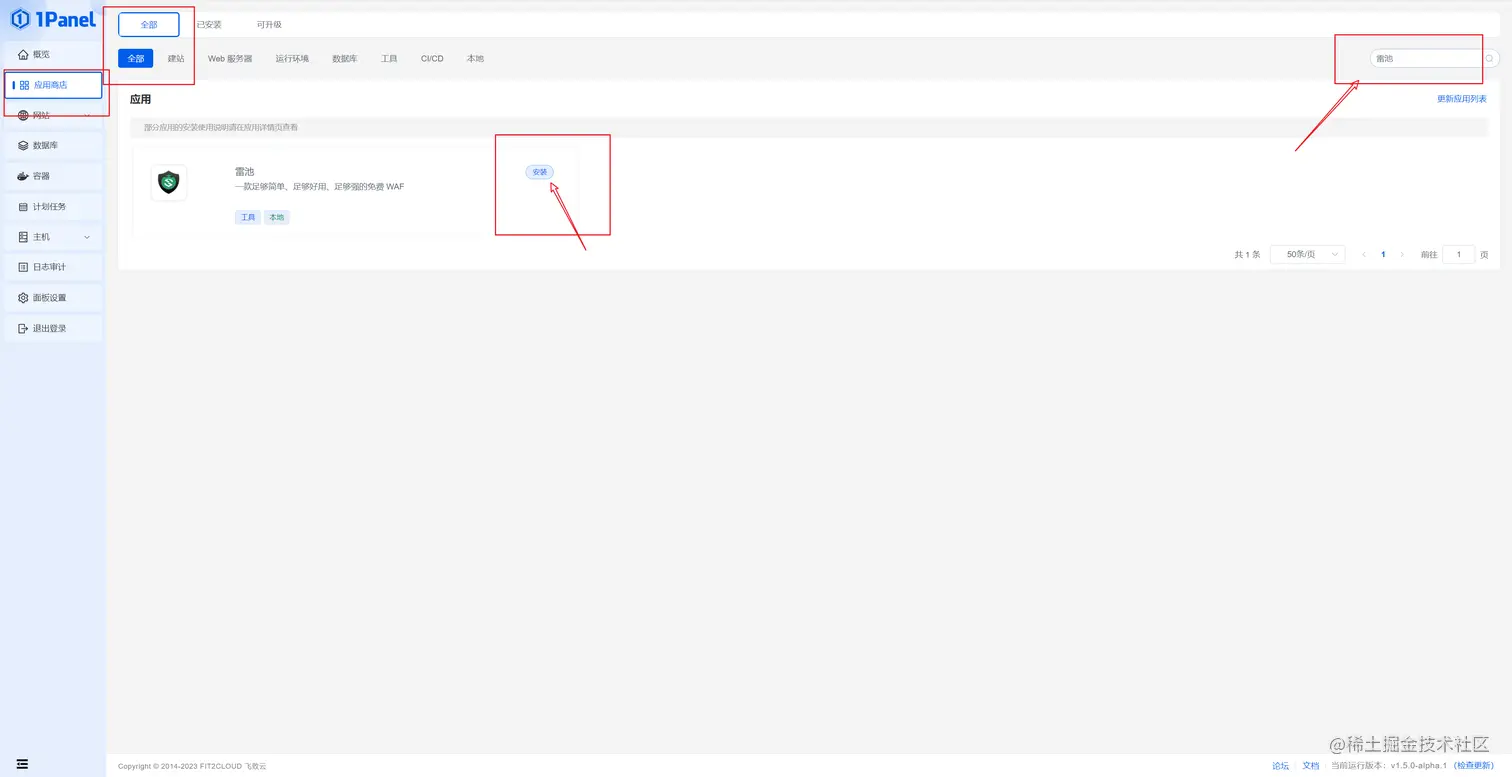The height and width of the screenshot is (777, 1512).
Task: Filter apps by Web 服务器
Action: (x=230, y=59)
